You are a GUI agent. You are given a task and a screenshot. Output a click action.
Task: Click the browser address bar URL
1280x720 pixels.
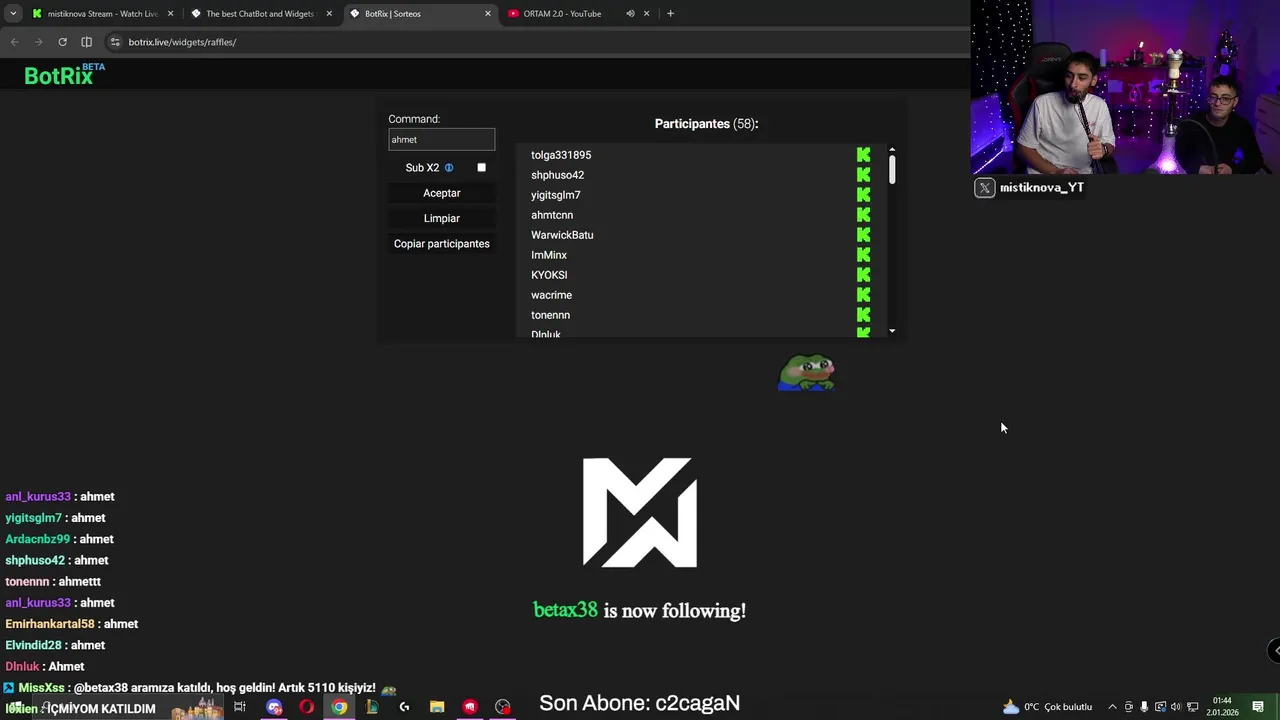tap(182, 42)
